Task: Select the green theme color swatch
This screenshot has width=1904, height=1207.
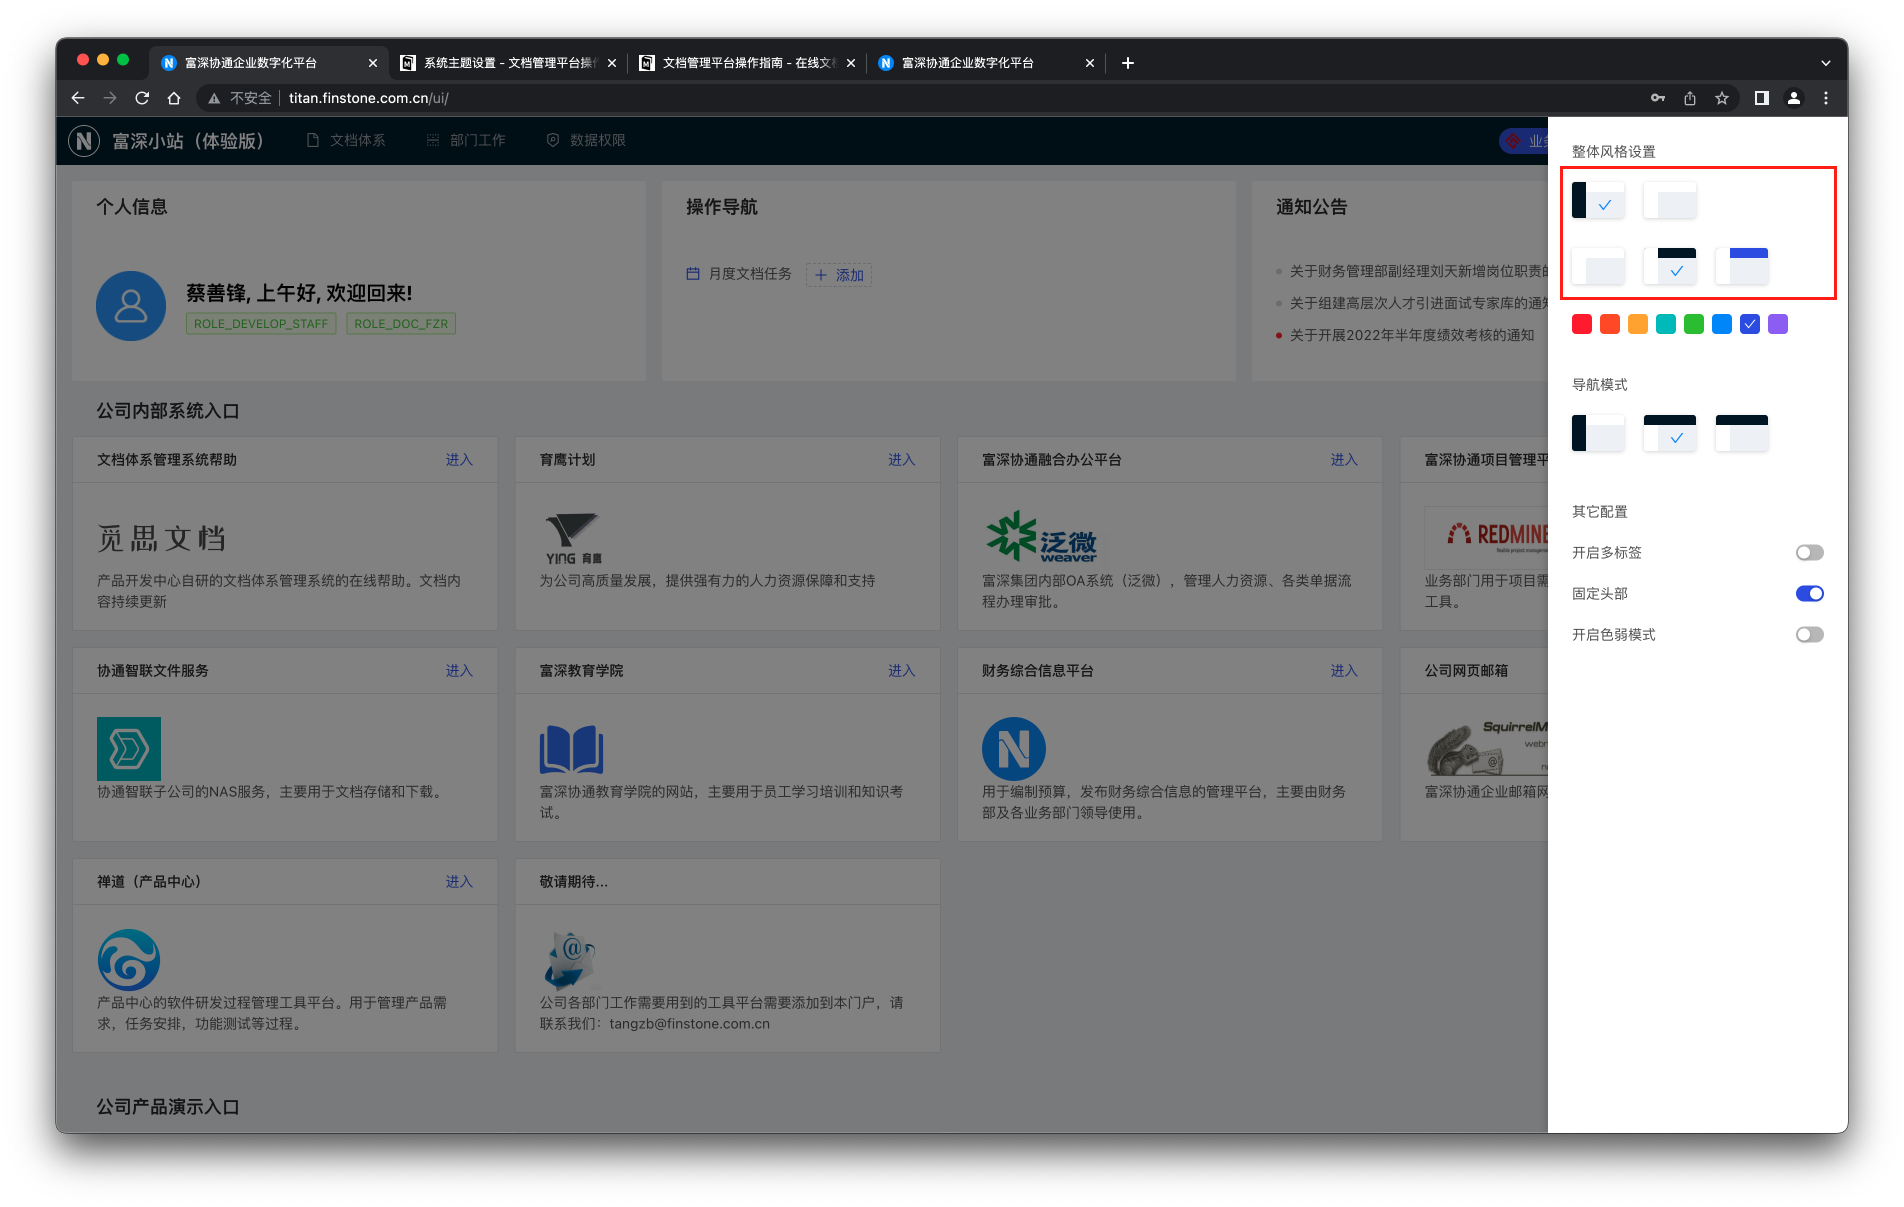Action: pyautogui.click(x=1694, y=324)
